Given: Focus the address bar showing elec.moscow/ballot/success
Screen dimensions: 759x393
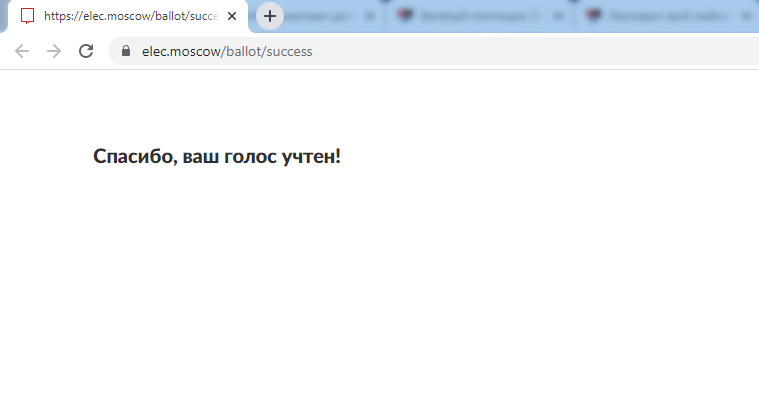Looking at the screenshot, I should coord(433,51).
